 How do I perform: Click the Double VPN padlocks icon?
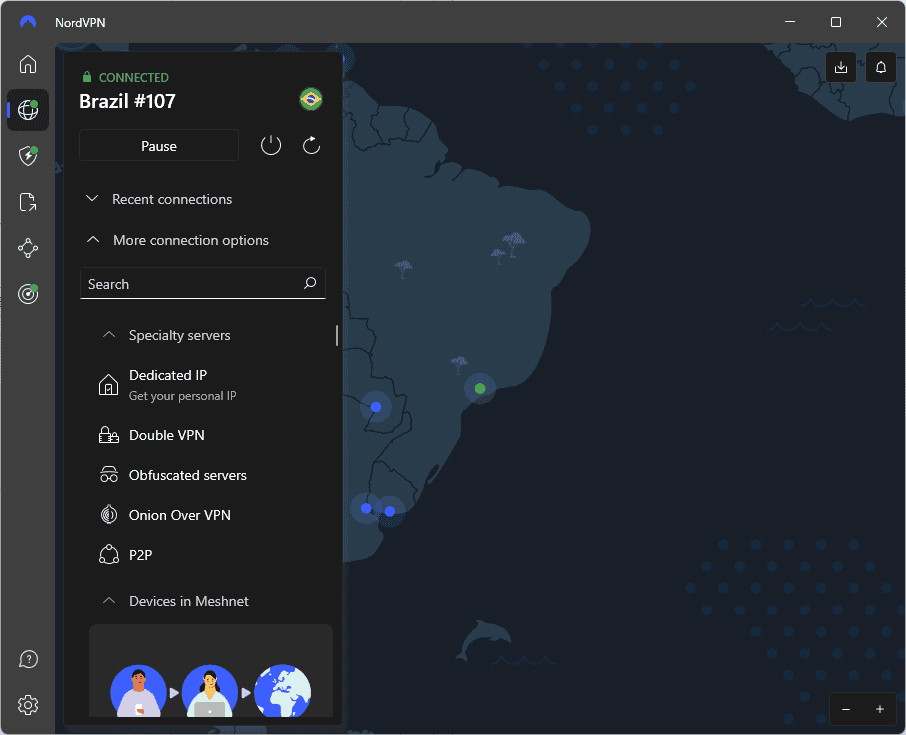click(109, 435)
